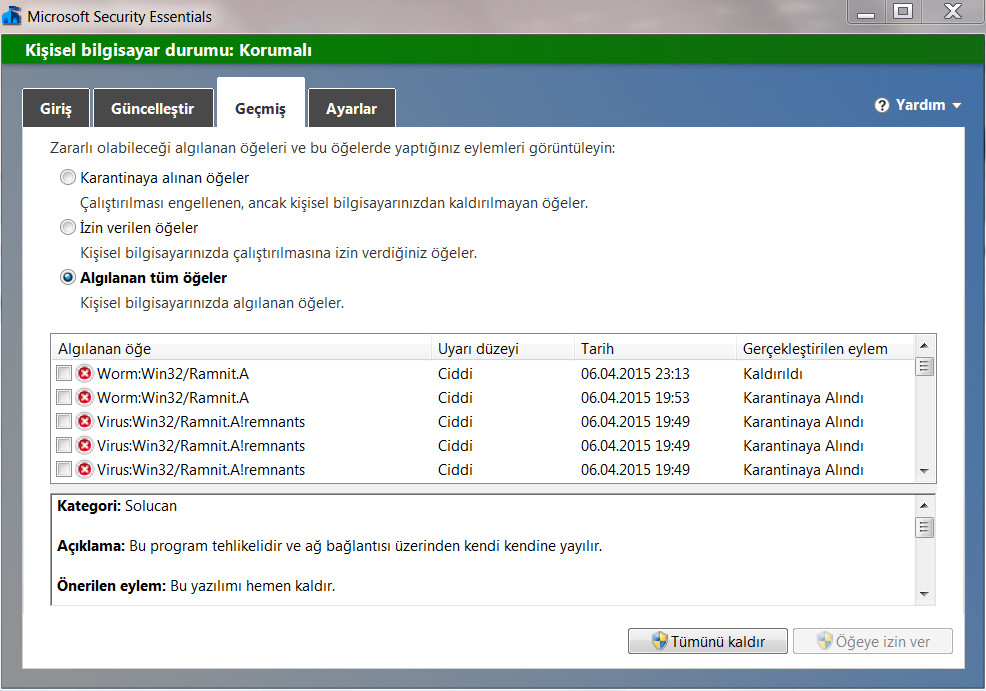Screen dimensions: 986x691
Task: Open the Yardım dropdown arrow
Action: tap(956, 106)
